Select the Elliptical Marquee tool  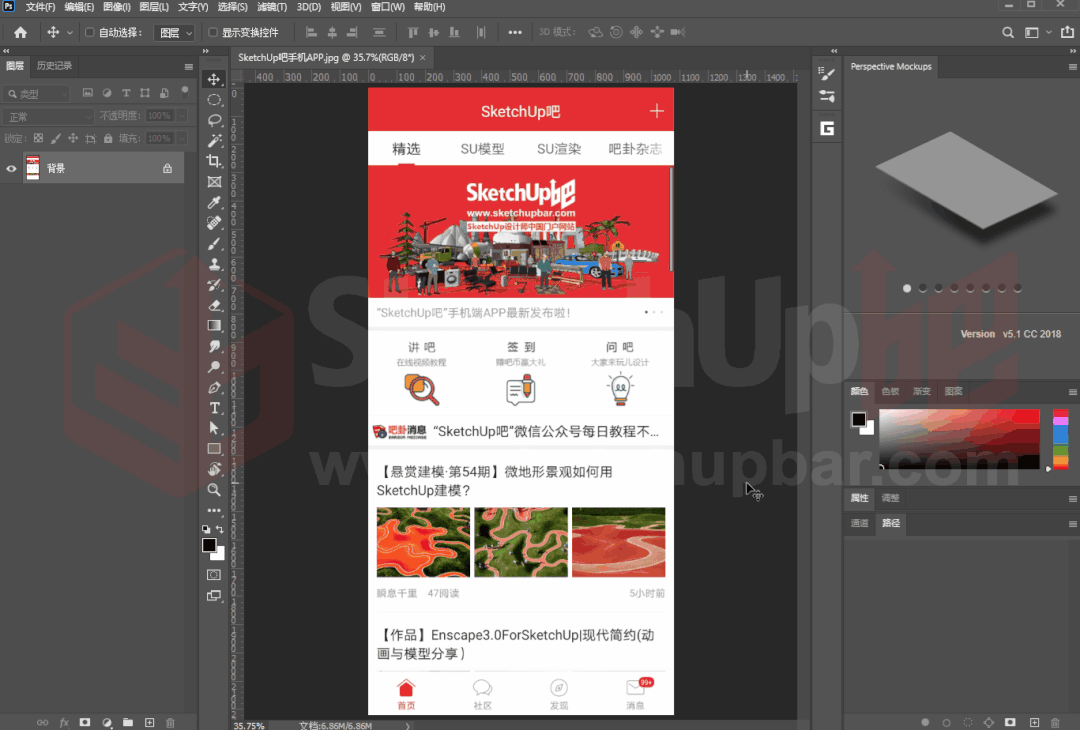tap(214, 100)
